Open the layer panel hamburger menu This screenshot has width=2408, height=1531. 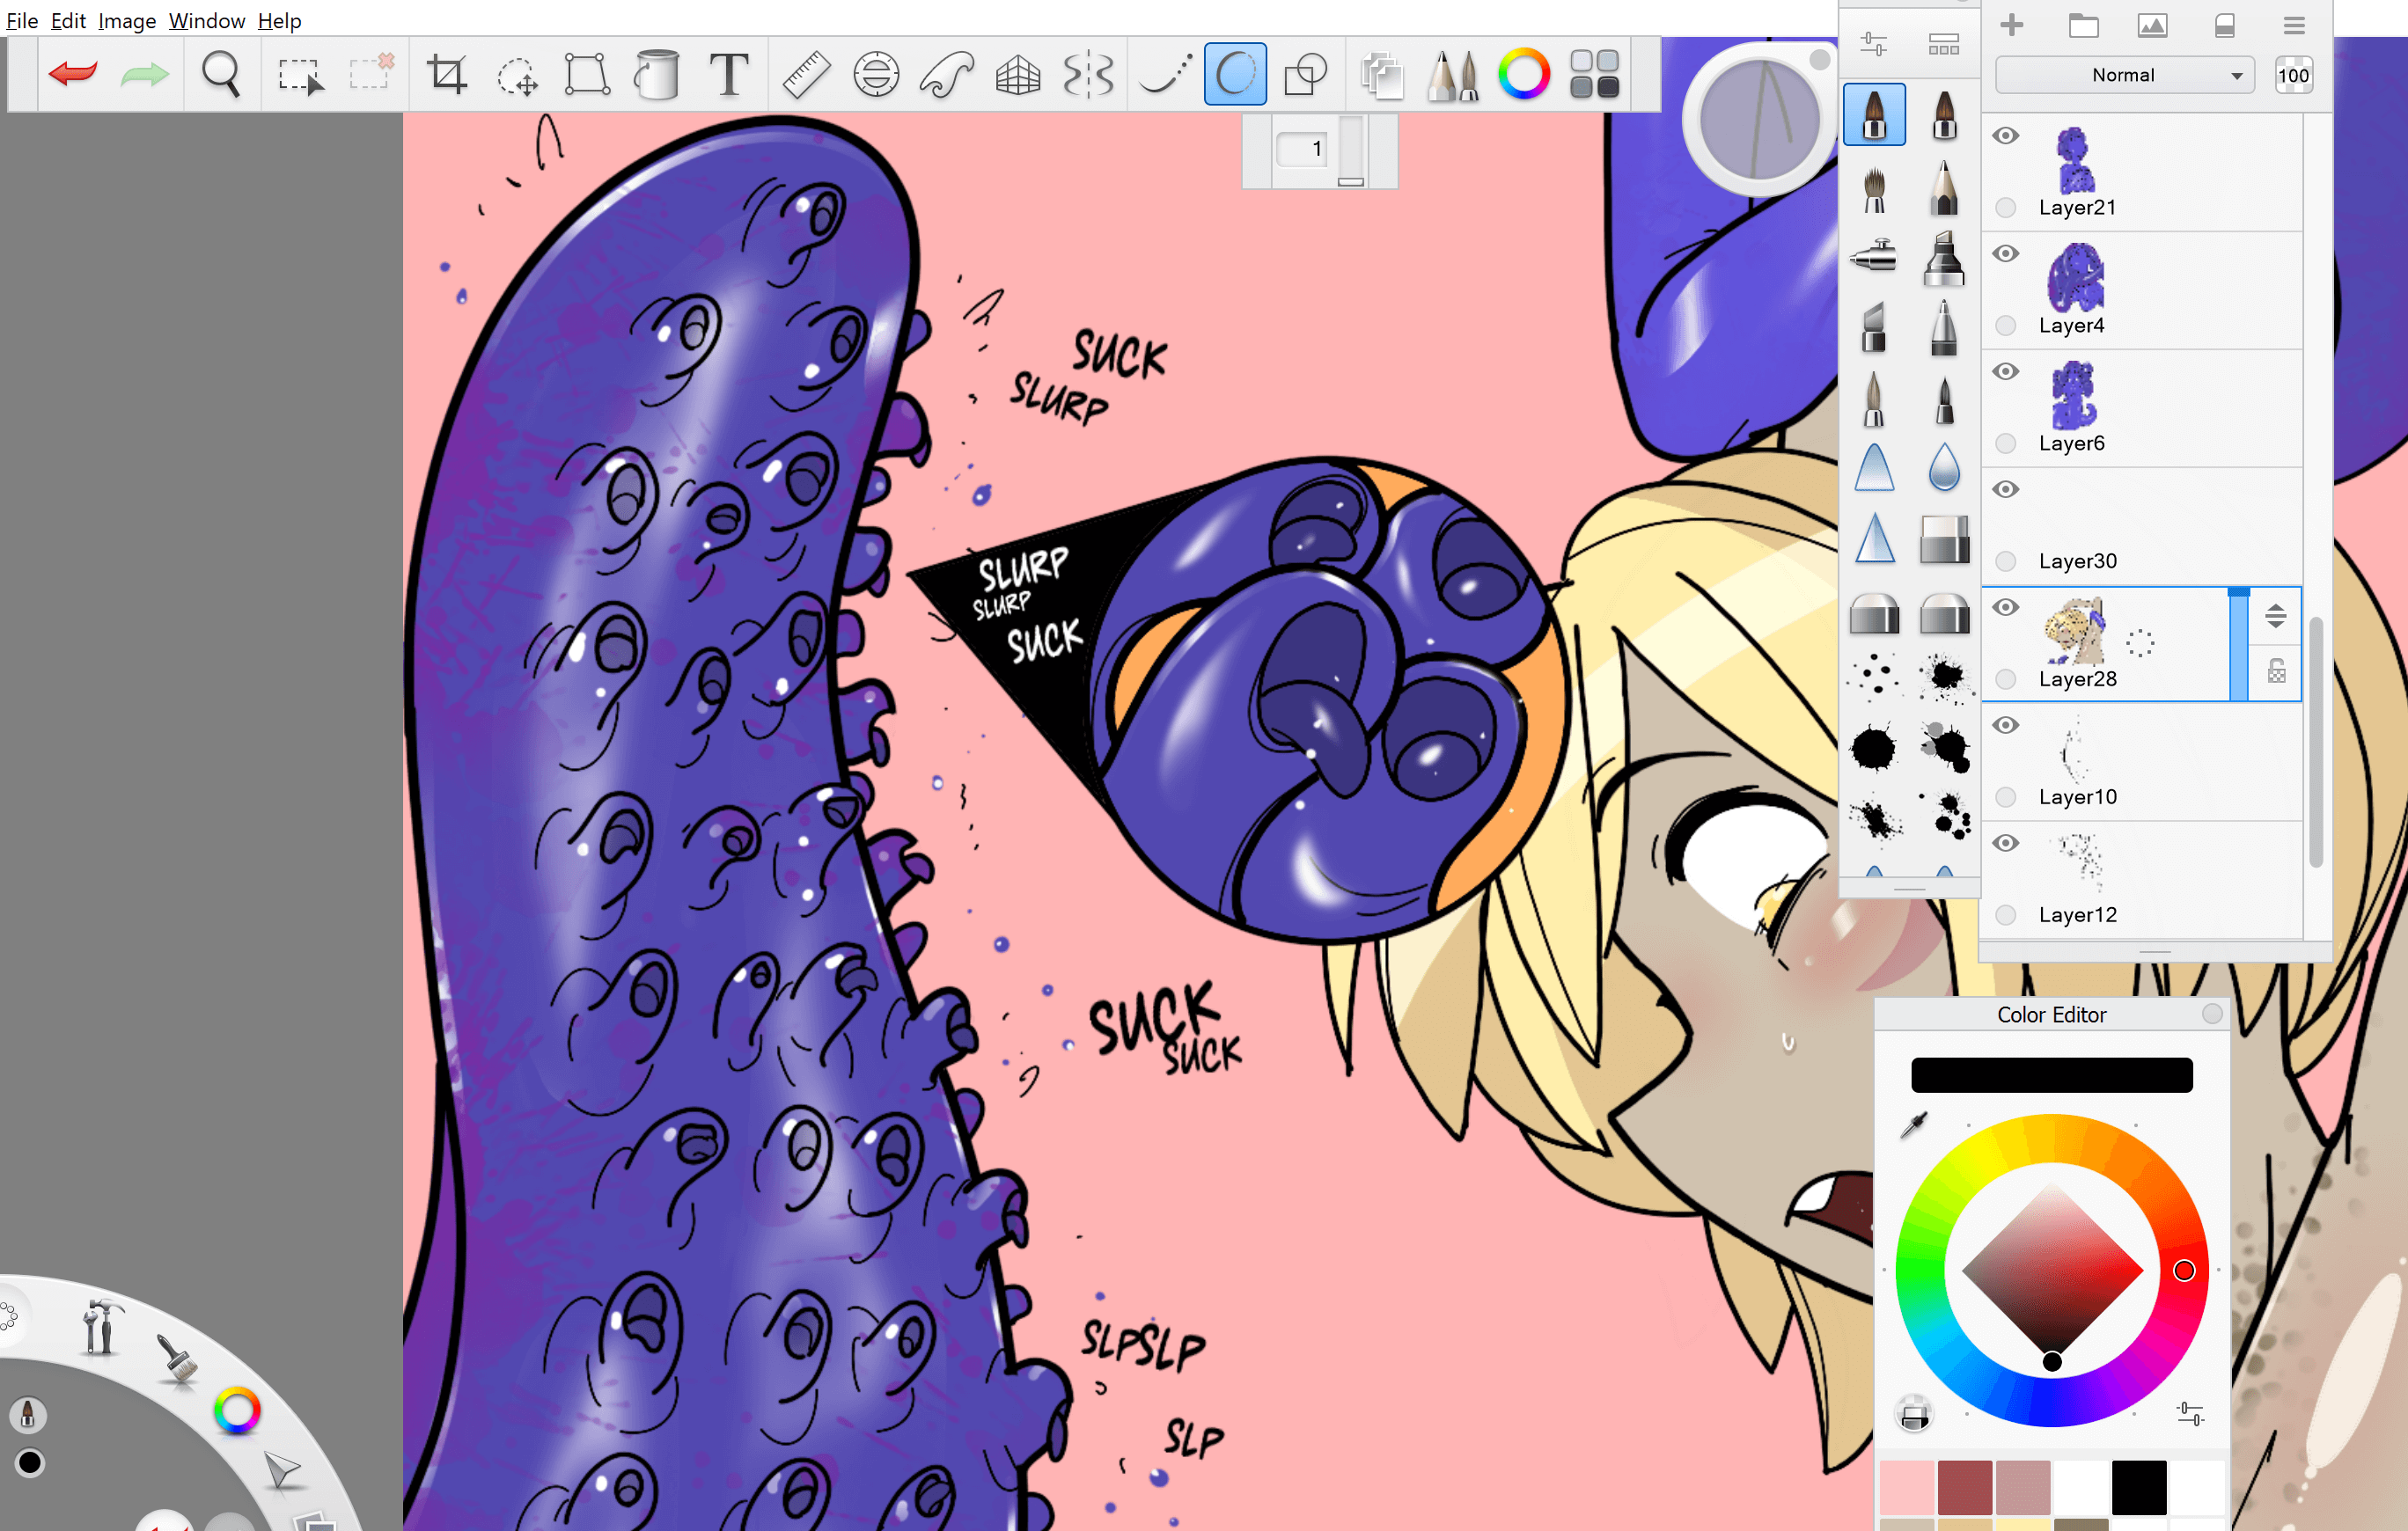2294,25
